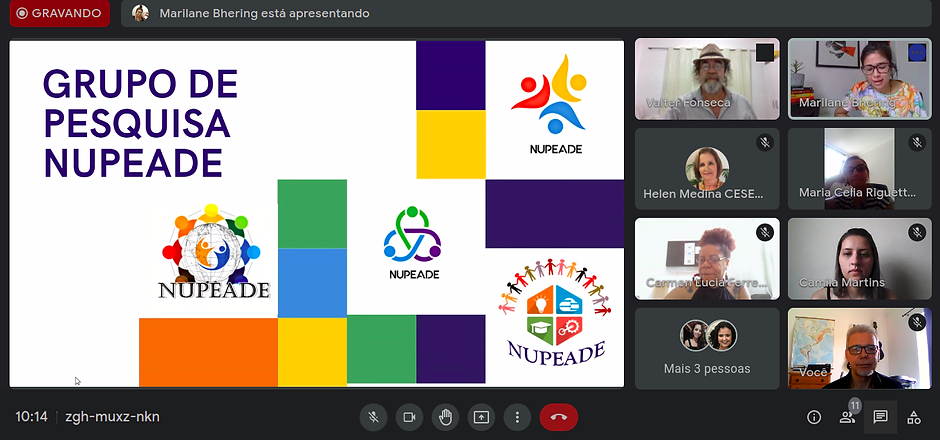Open the present screen button
940x440 pixels.
481,417
